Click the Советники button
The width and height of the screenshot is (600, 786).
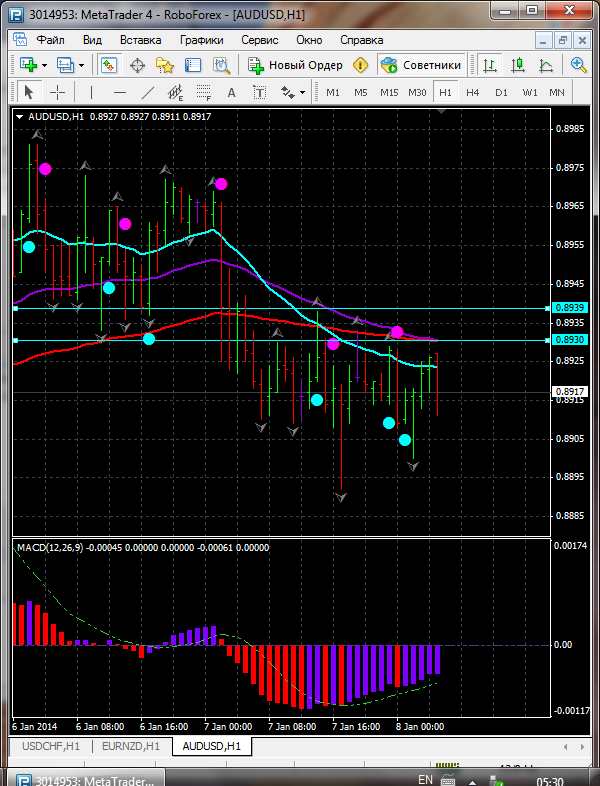421,65
